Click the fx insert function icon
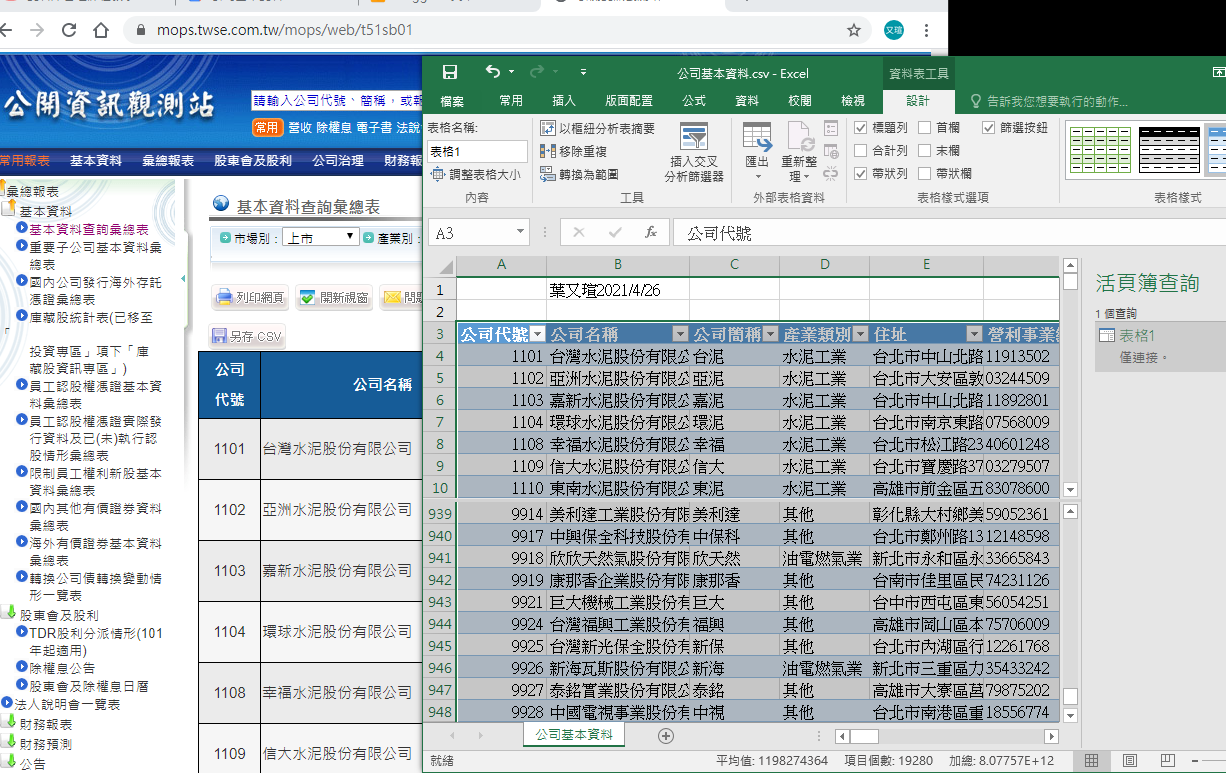Image resolution: width=1226 pixels, height=773 pixels. click(650, 233)
